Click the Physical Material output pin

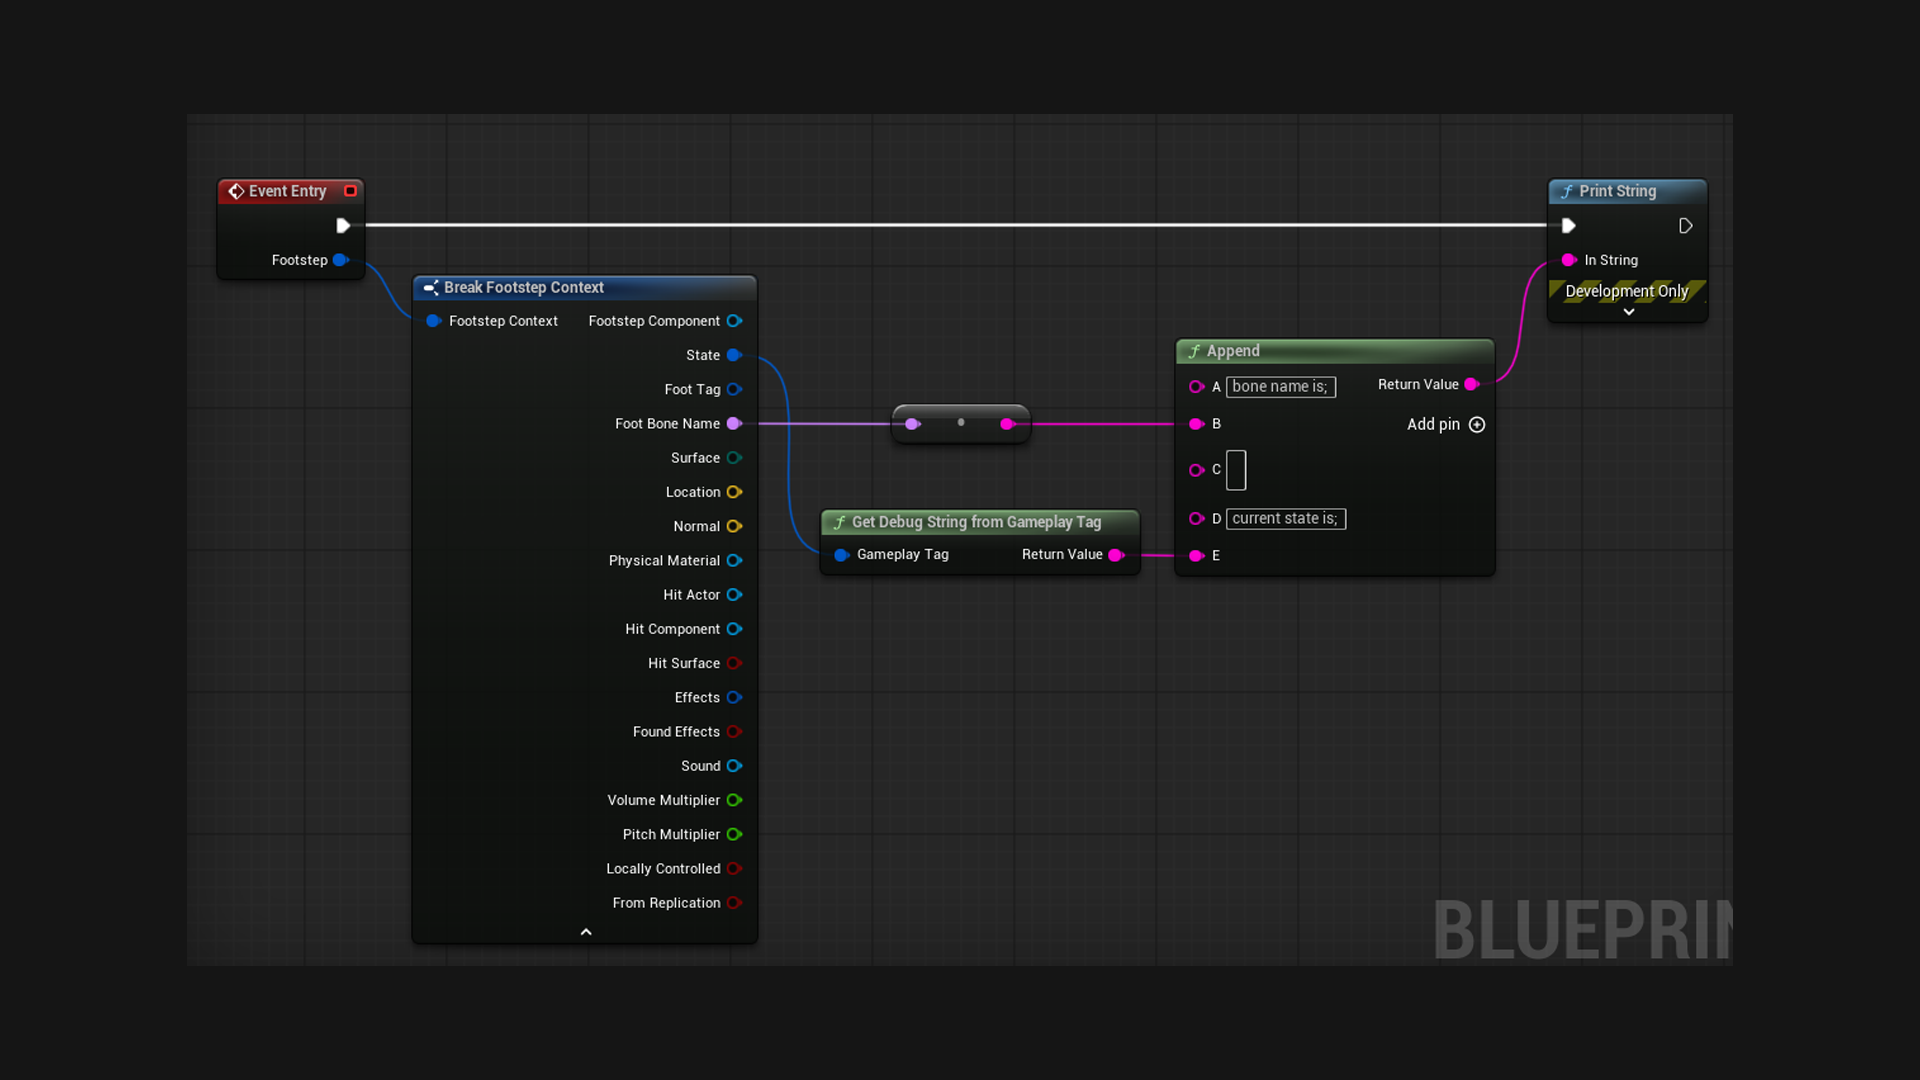coord(734,560)
